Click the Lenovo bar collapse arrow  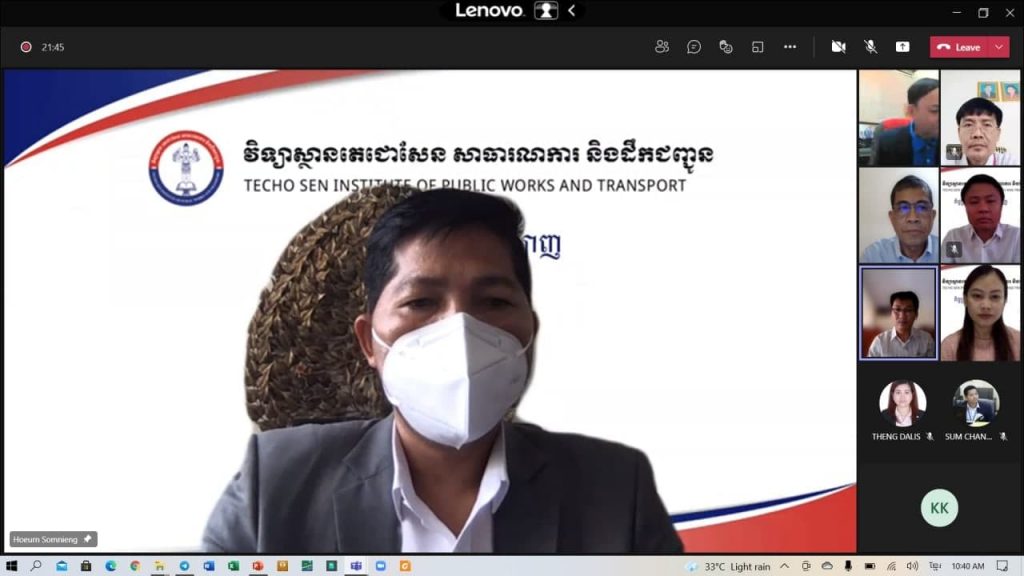pos(572,11)
